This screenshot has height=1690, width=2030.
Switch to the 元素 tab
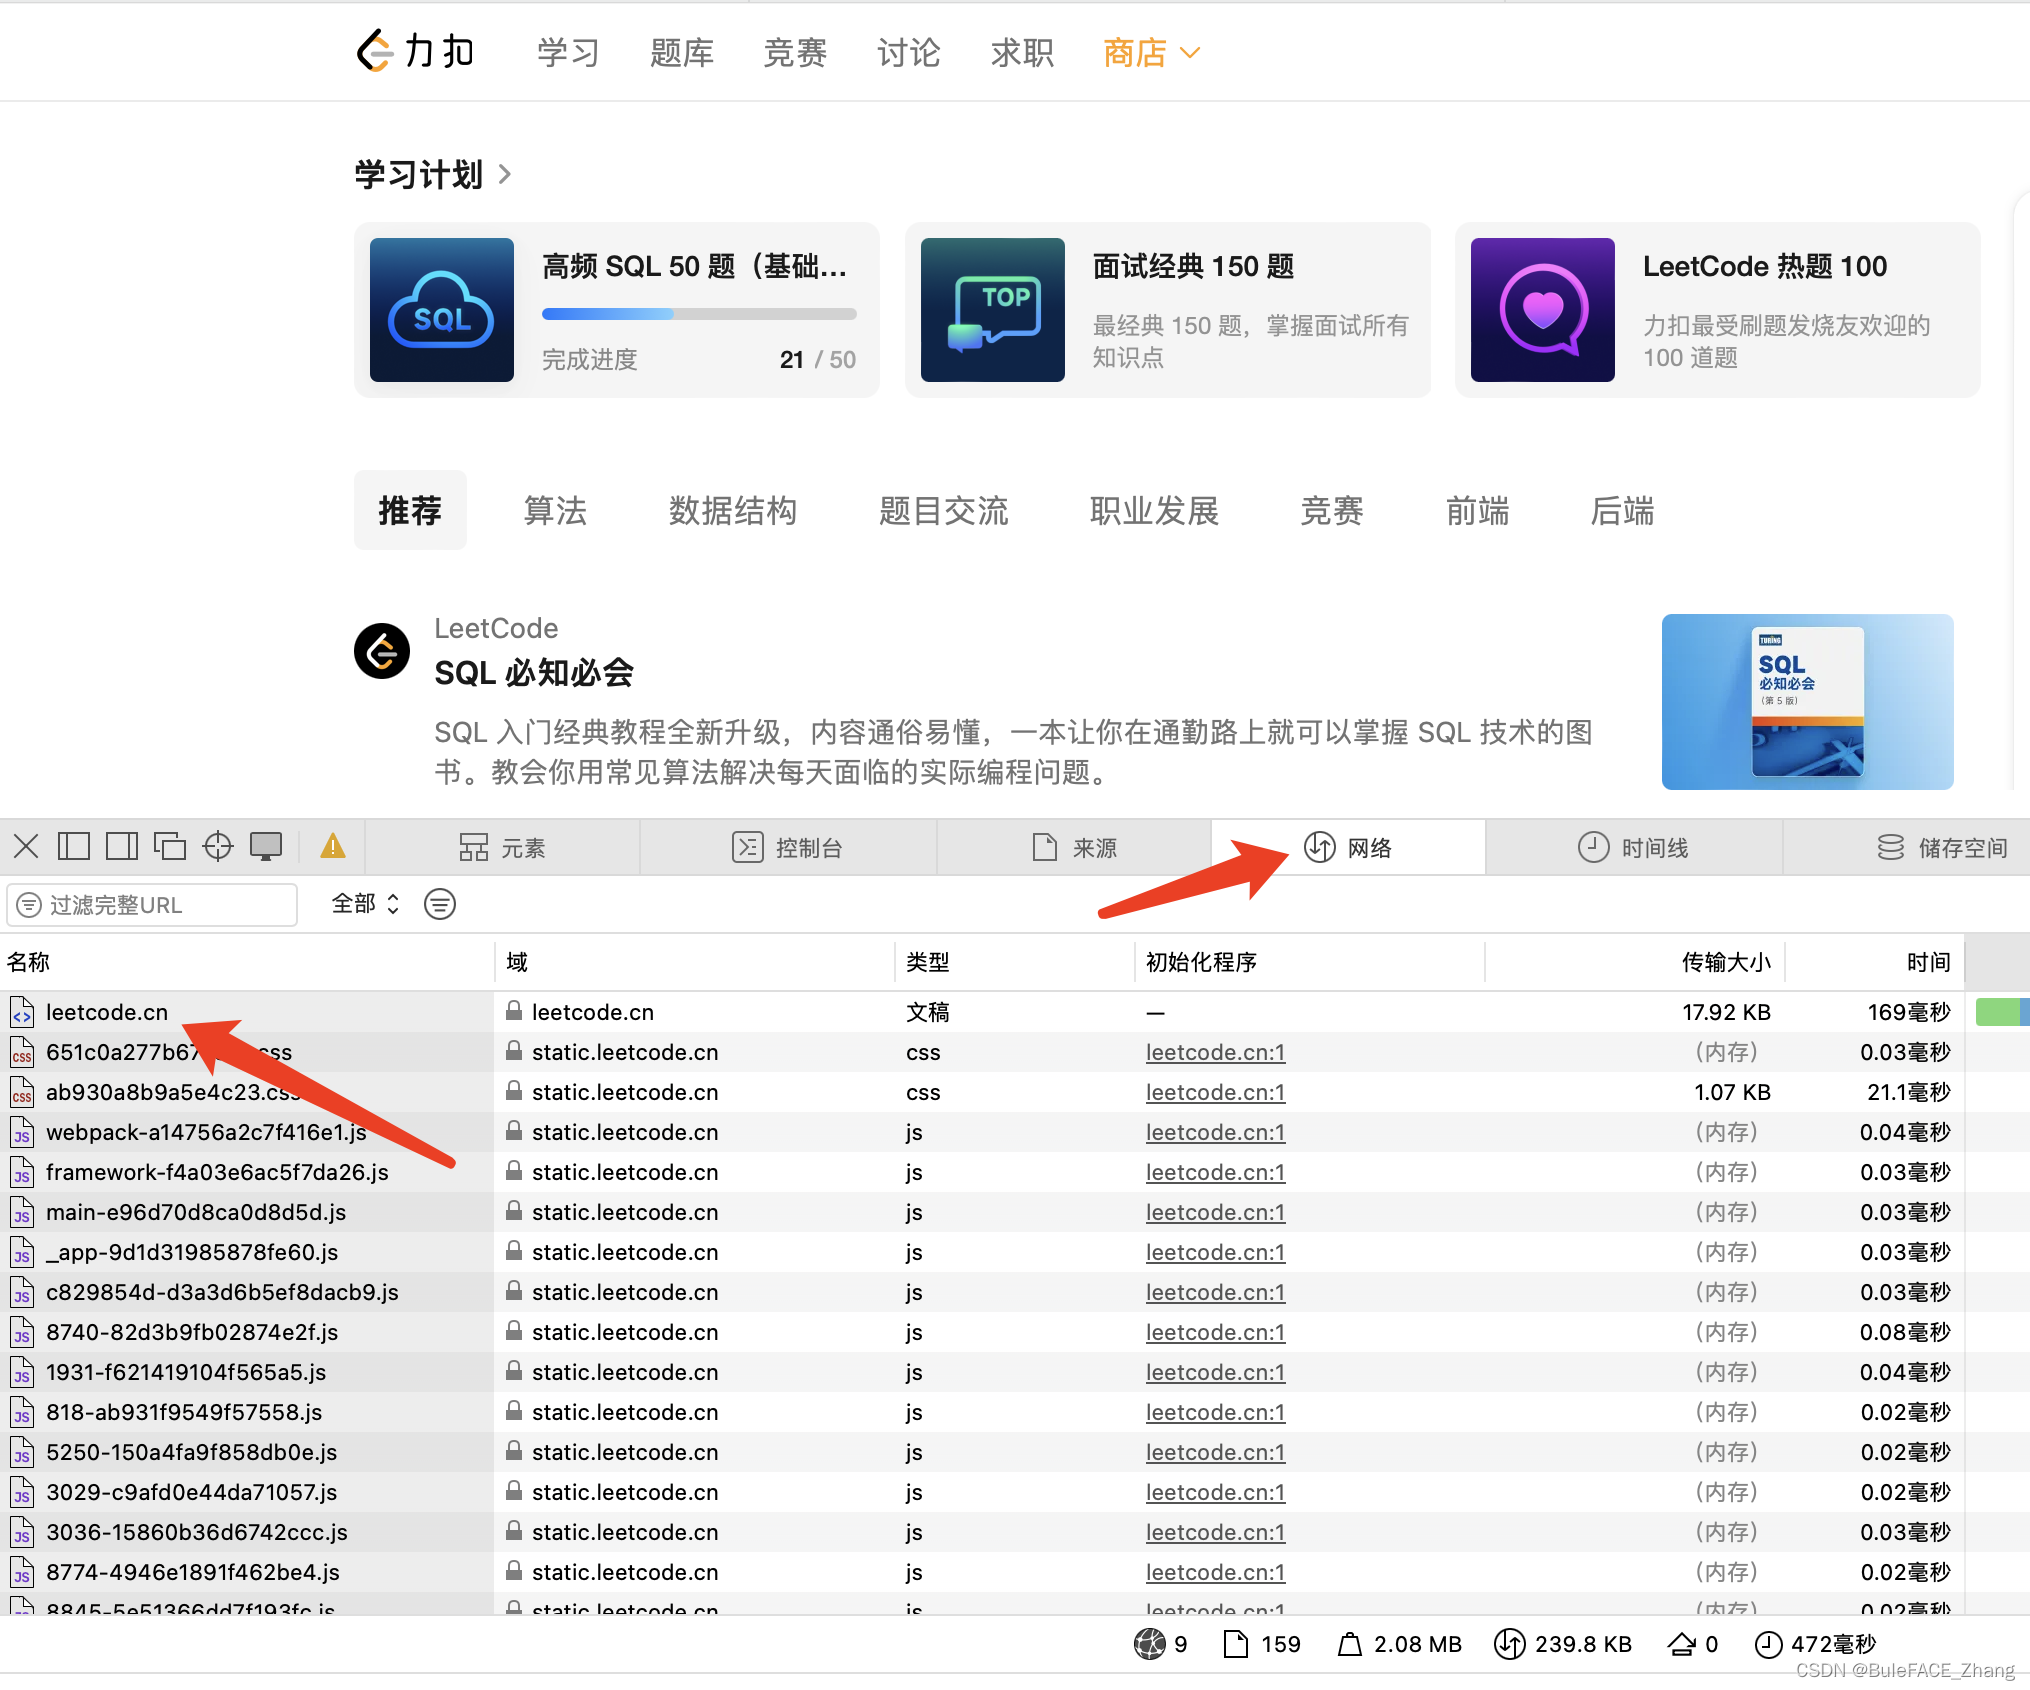click(x=502, y=848)
